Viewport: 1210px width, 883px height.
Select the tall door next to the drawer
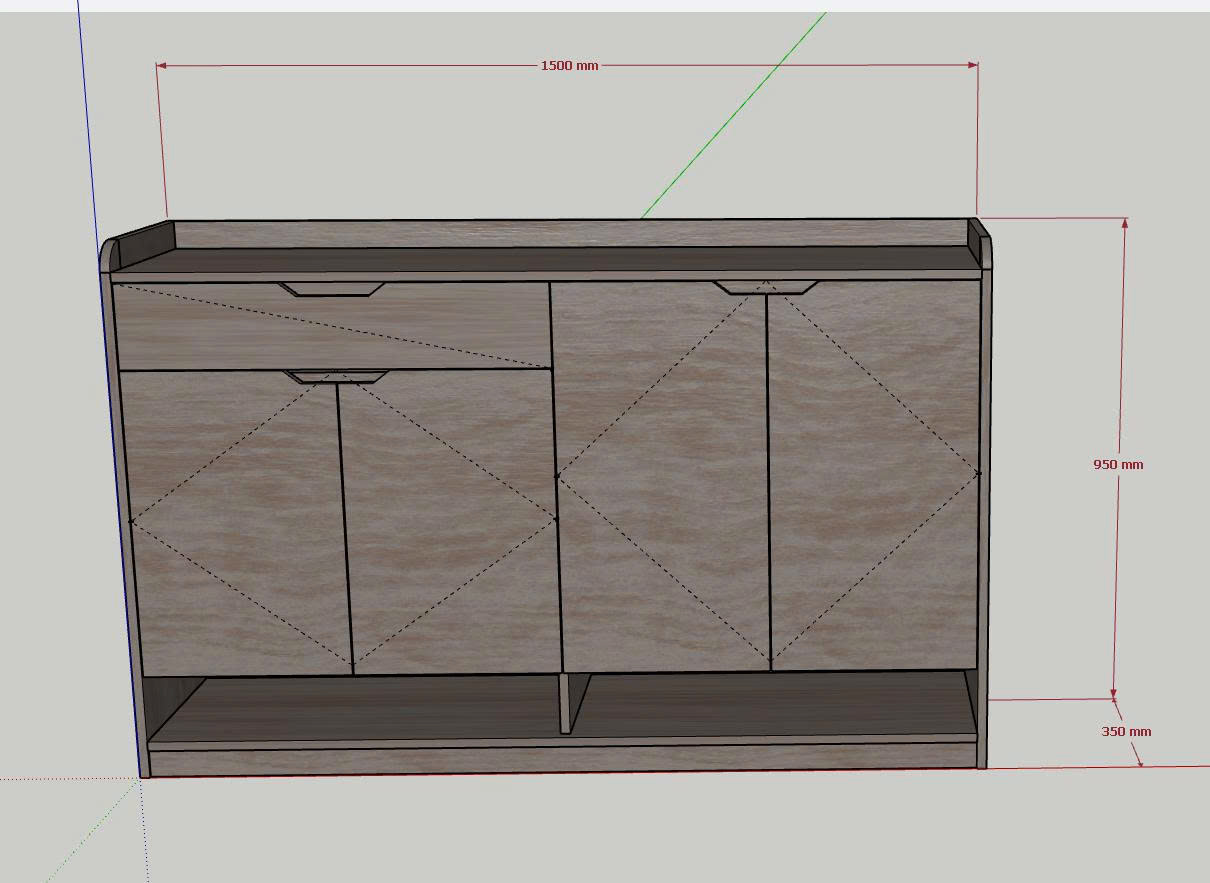pos(662,475)
